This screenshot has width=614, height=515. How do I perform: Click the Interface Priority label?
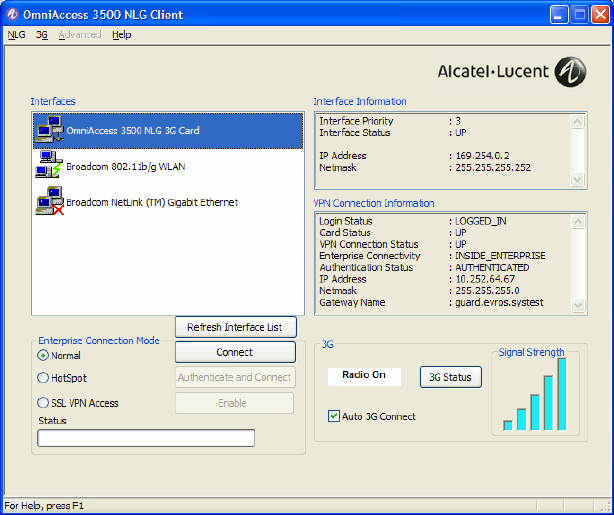point(356,121)
